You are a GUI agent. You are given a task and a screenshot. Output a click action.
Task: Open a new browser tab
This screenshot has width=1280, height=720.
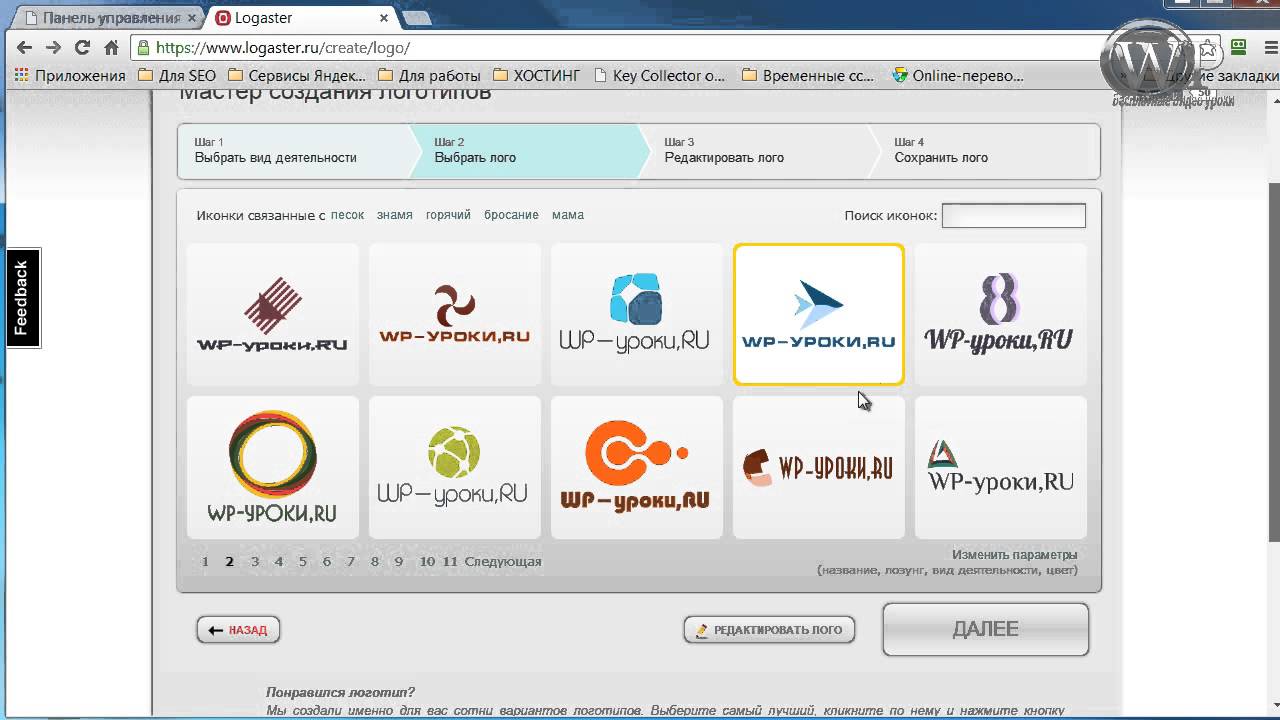click(418, 18)
